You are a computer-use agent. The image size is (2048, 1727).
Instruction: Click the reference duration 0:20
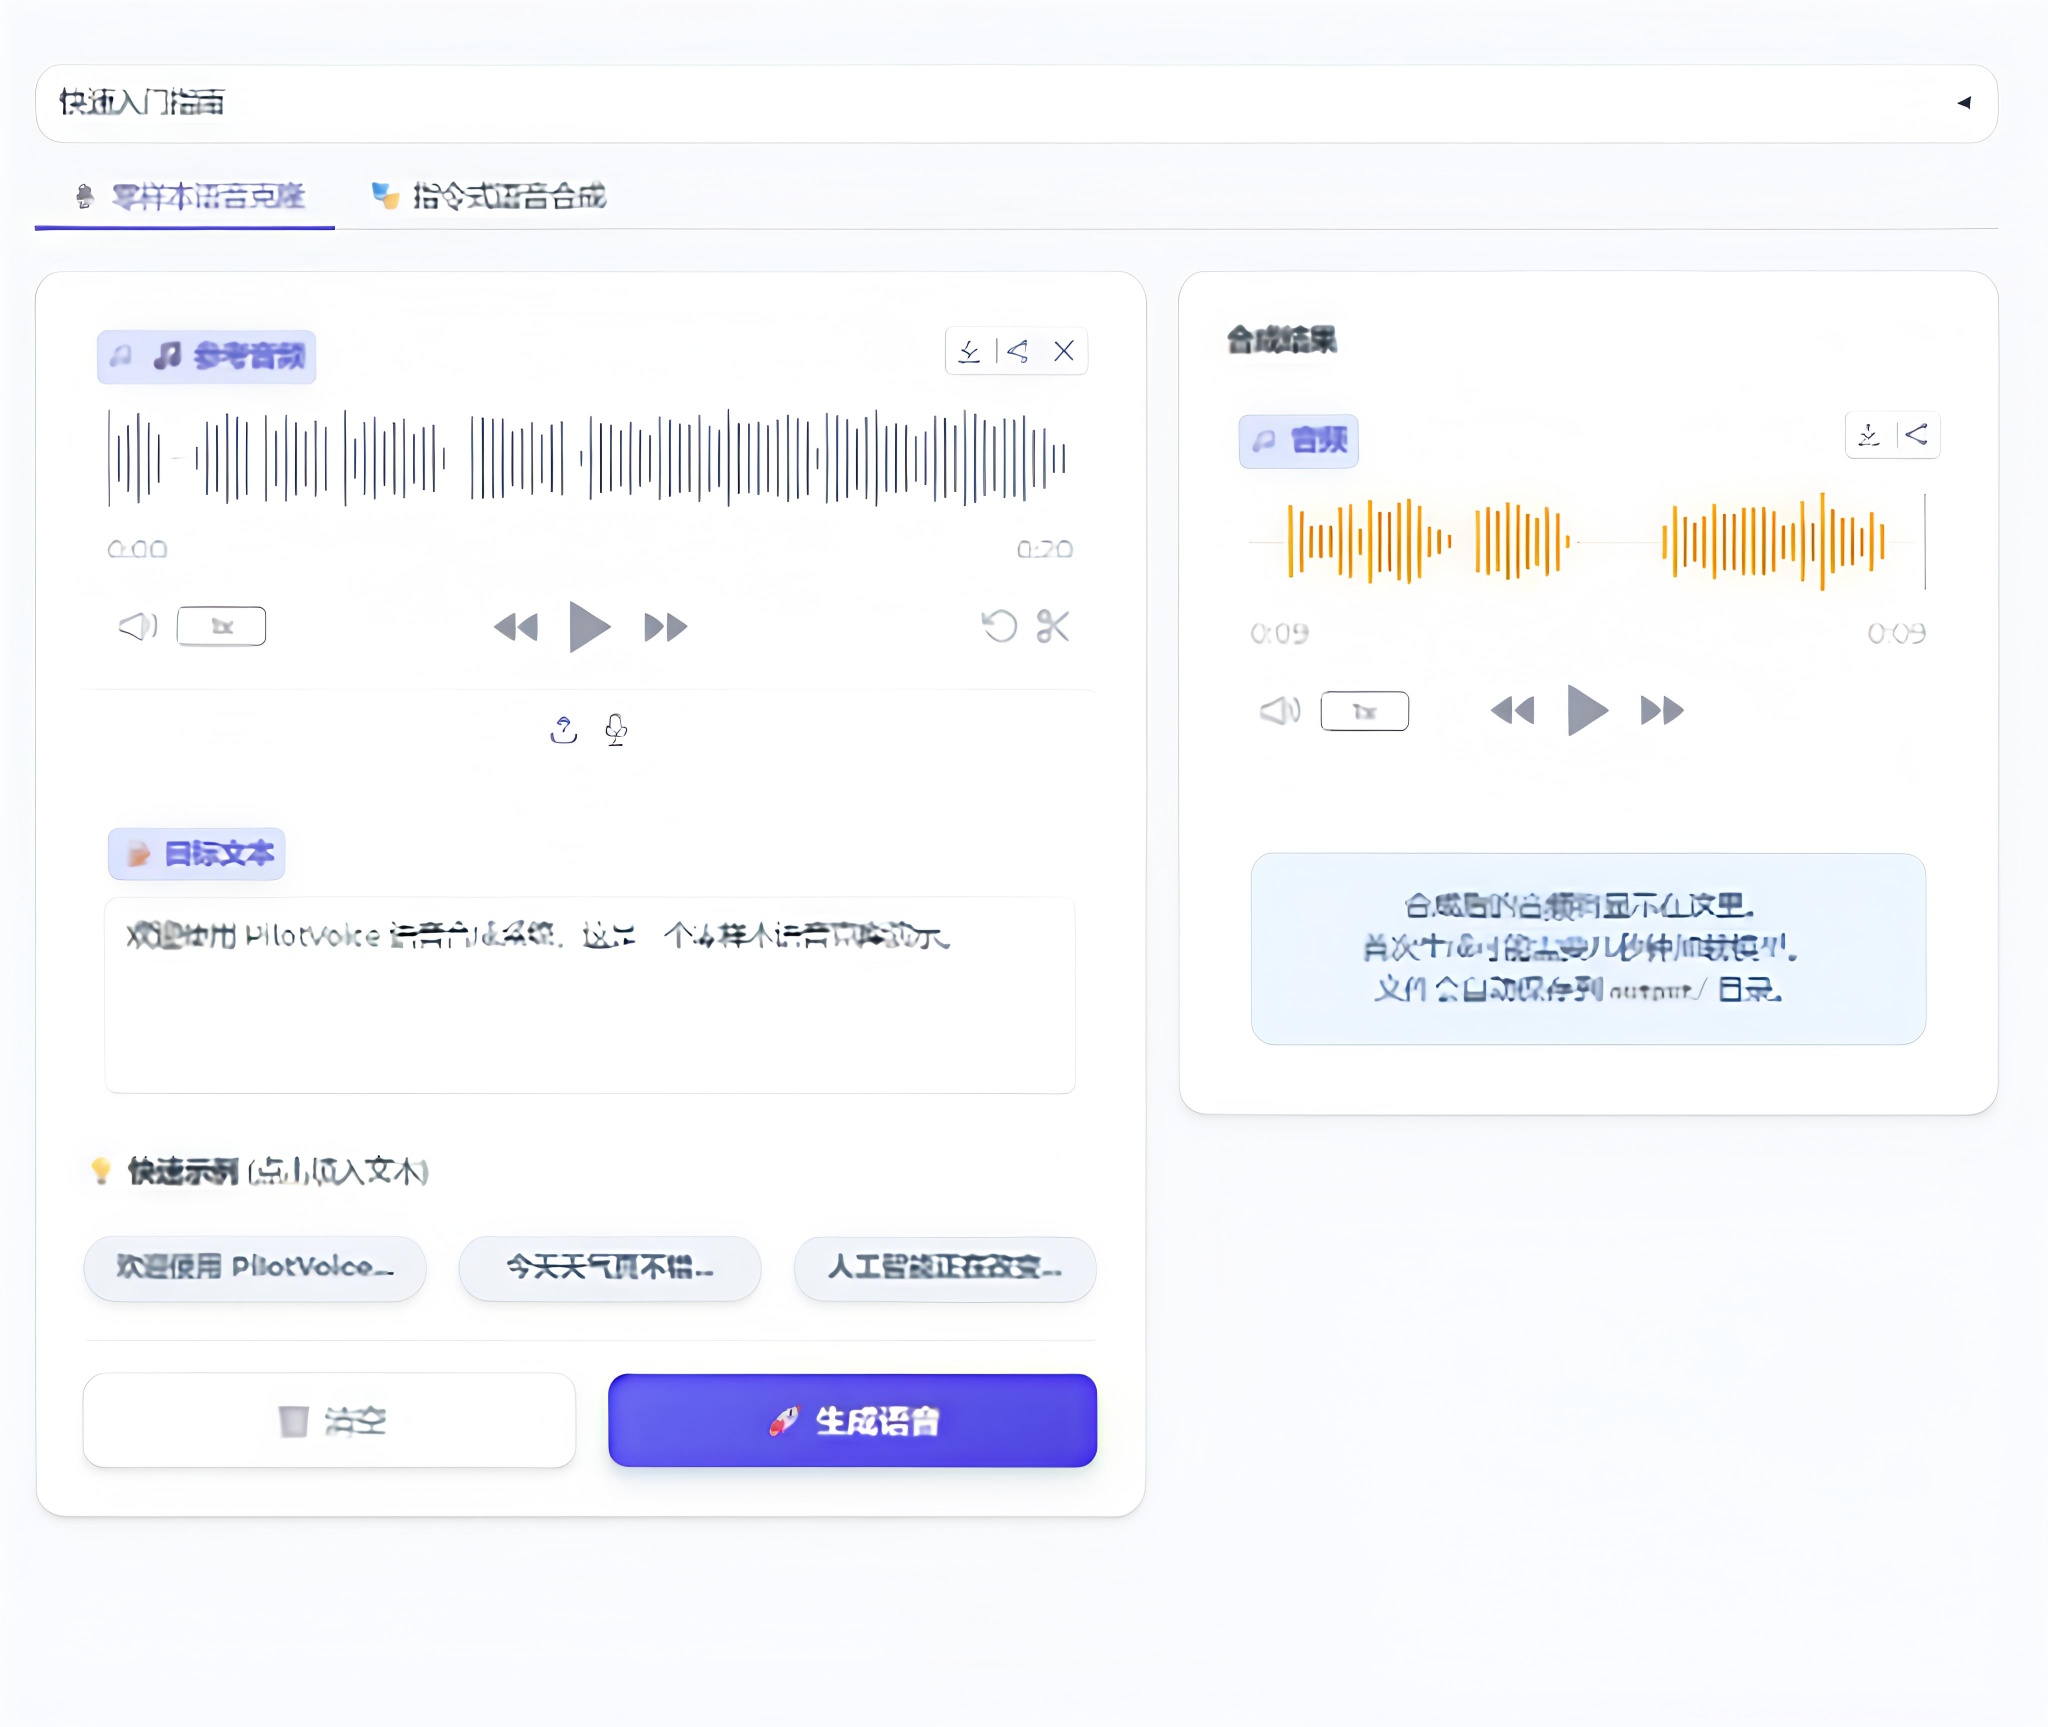coord(1045,549)
